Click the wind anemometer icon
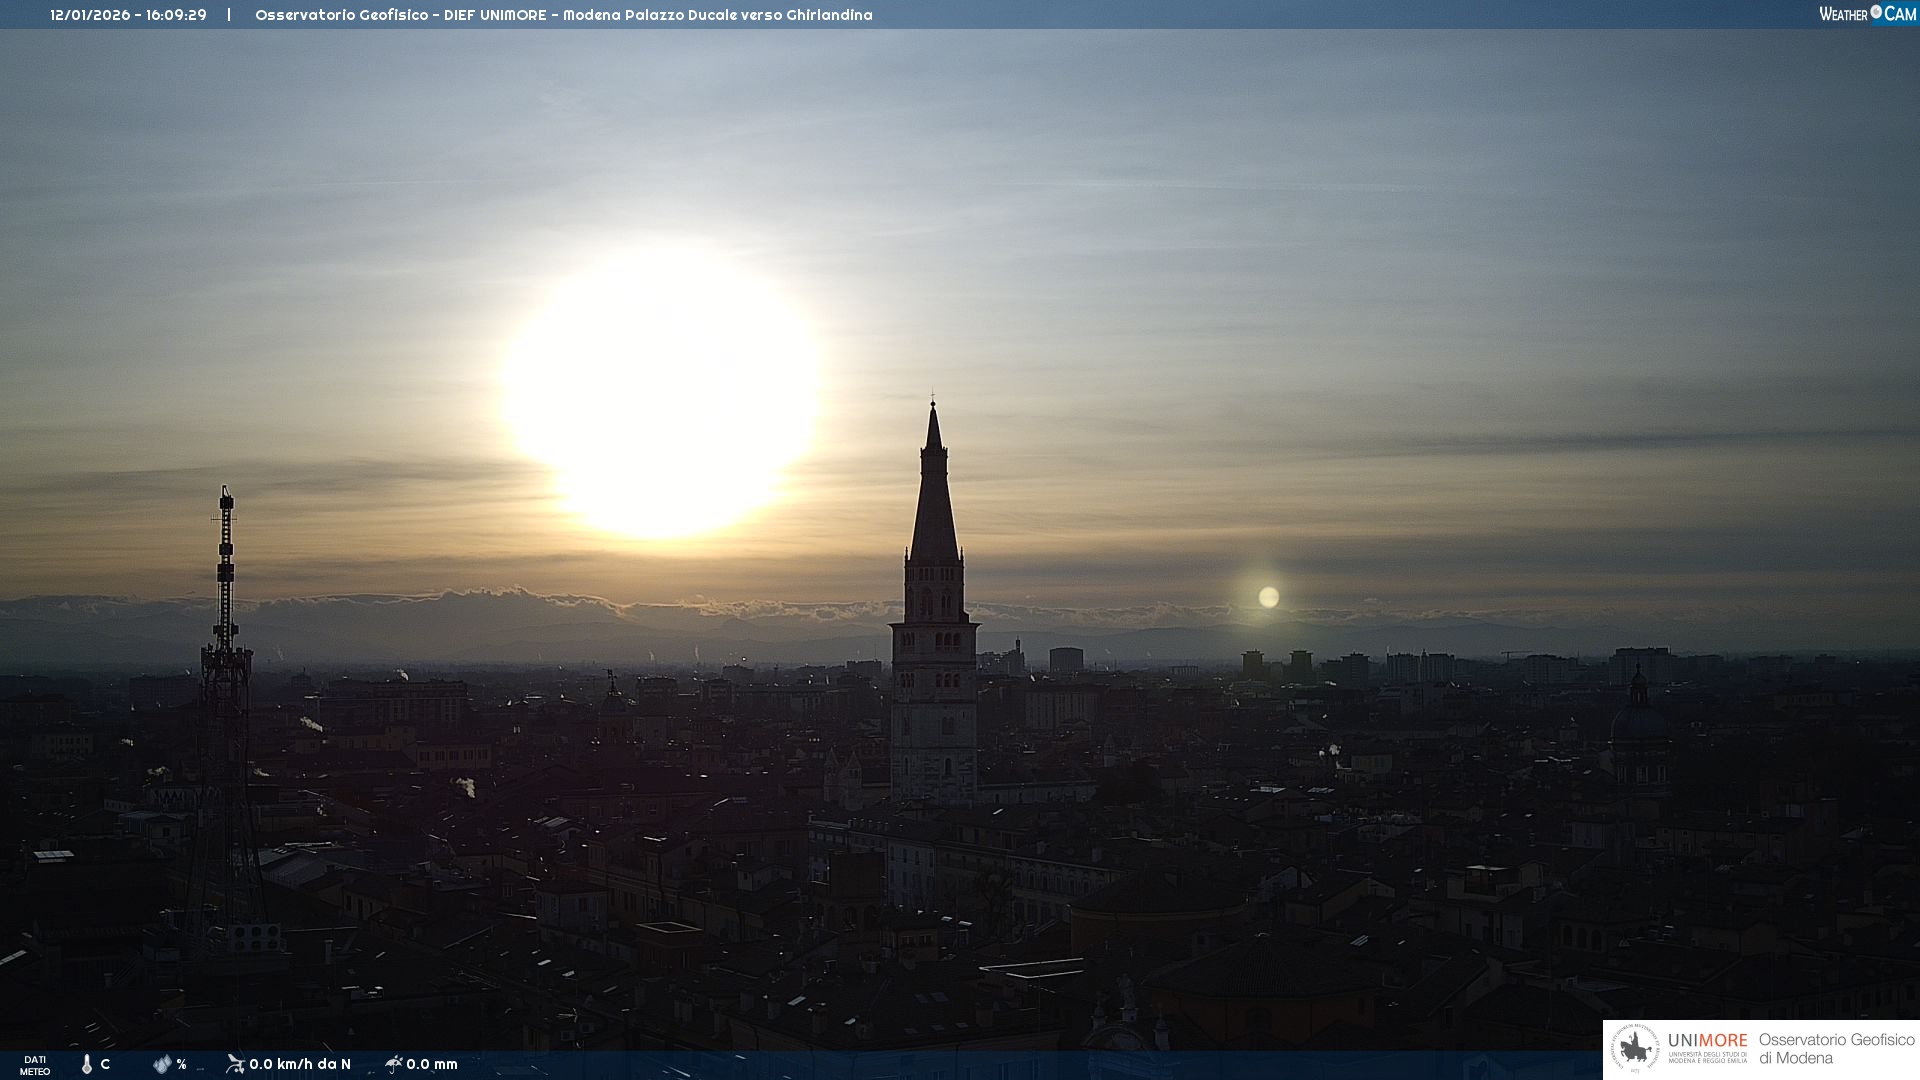 point(235,1064)
